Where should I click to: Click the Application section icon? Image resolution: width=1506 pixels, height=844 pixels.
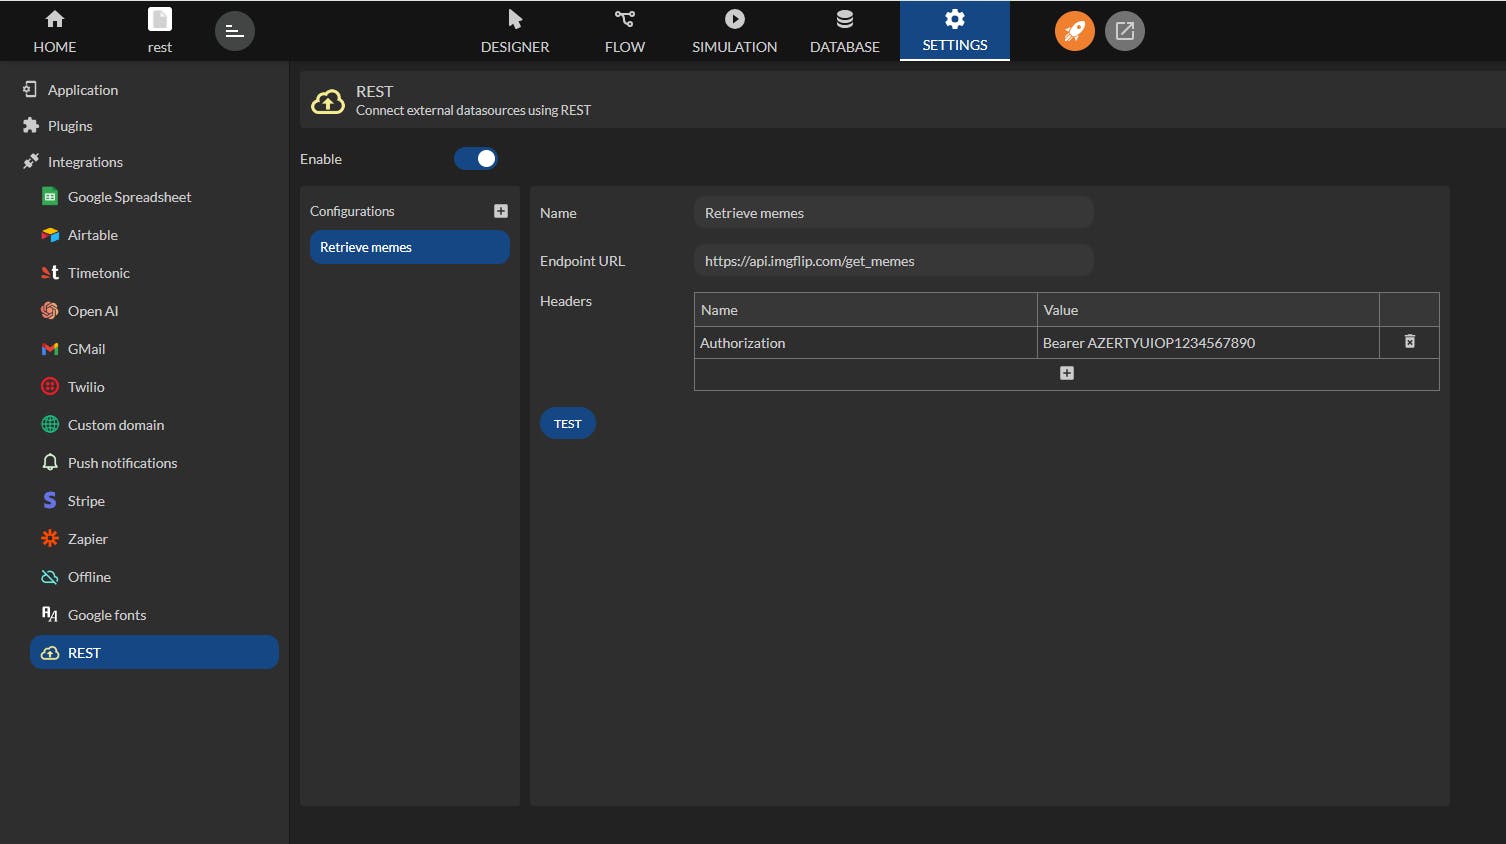[30, 90]
